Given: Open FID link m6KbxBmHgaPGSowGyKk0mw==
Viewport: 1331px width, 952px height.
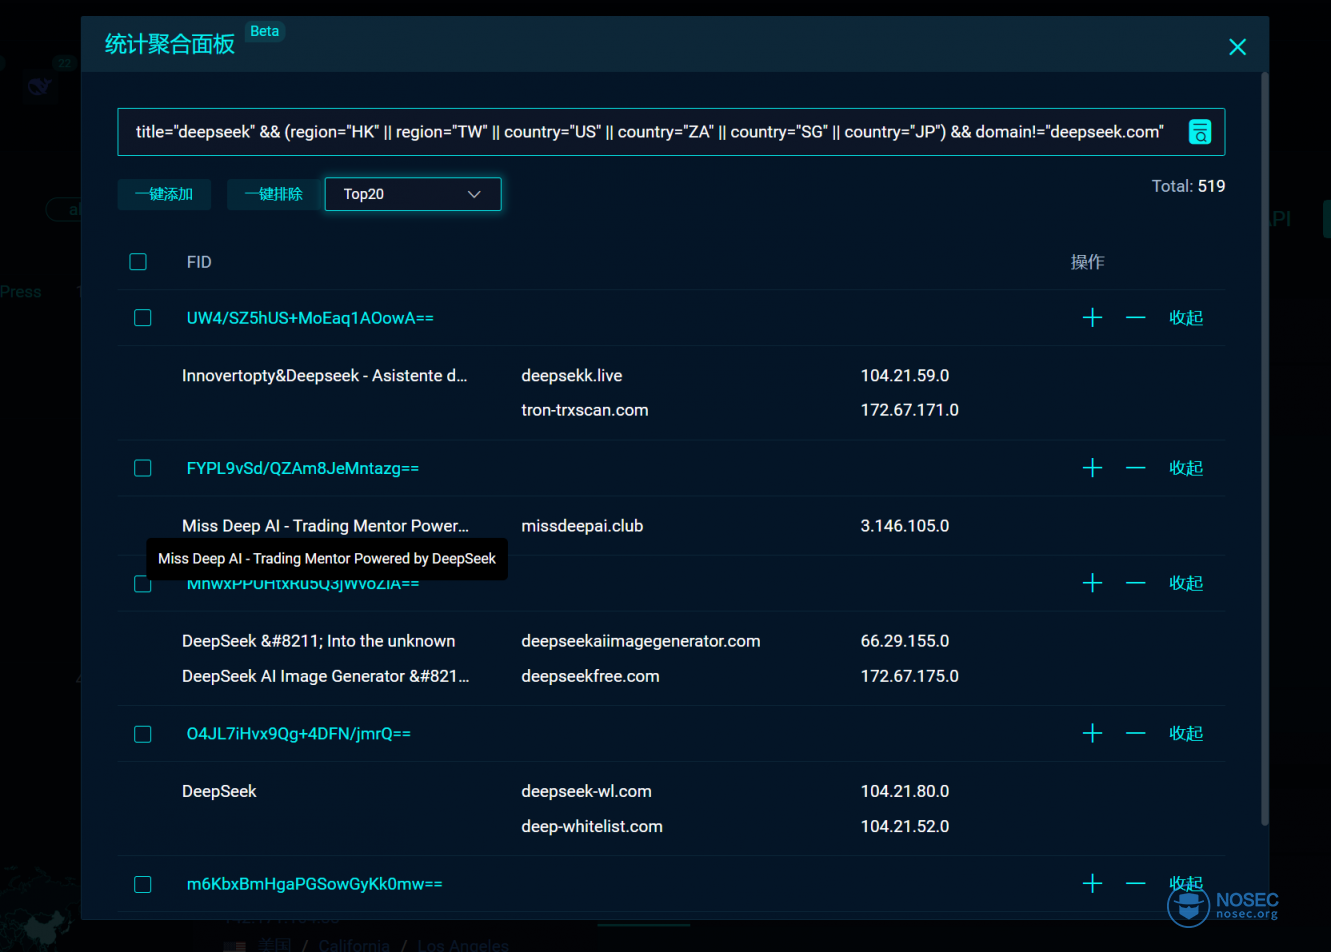Looking at the screenshot, I should click(x=314, y=884).
